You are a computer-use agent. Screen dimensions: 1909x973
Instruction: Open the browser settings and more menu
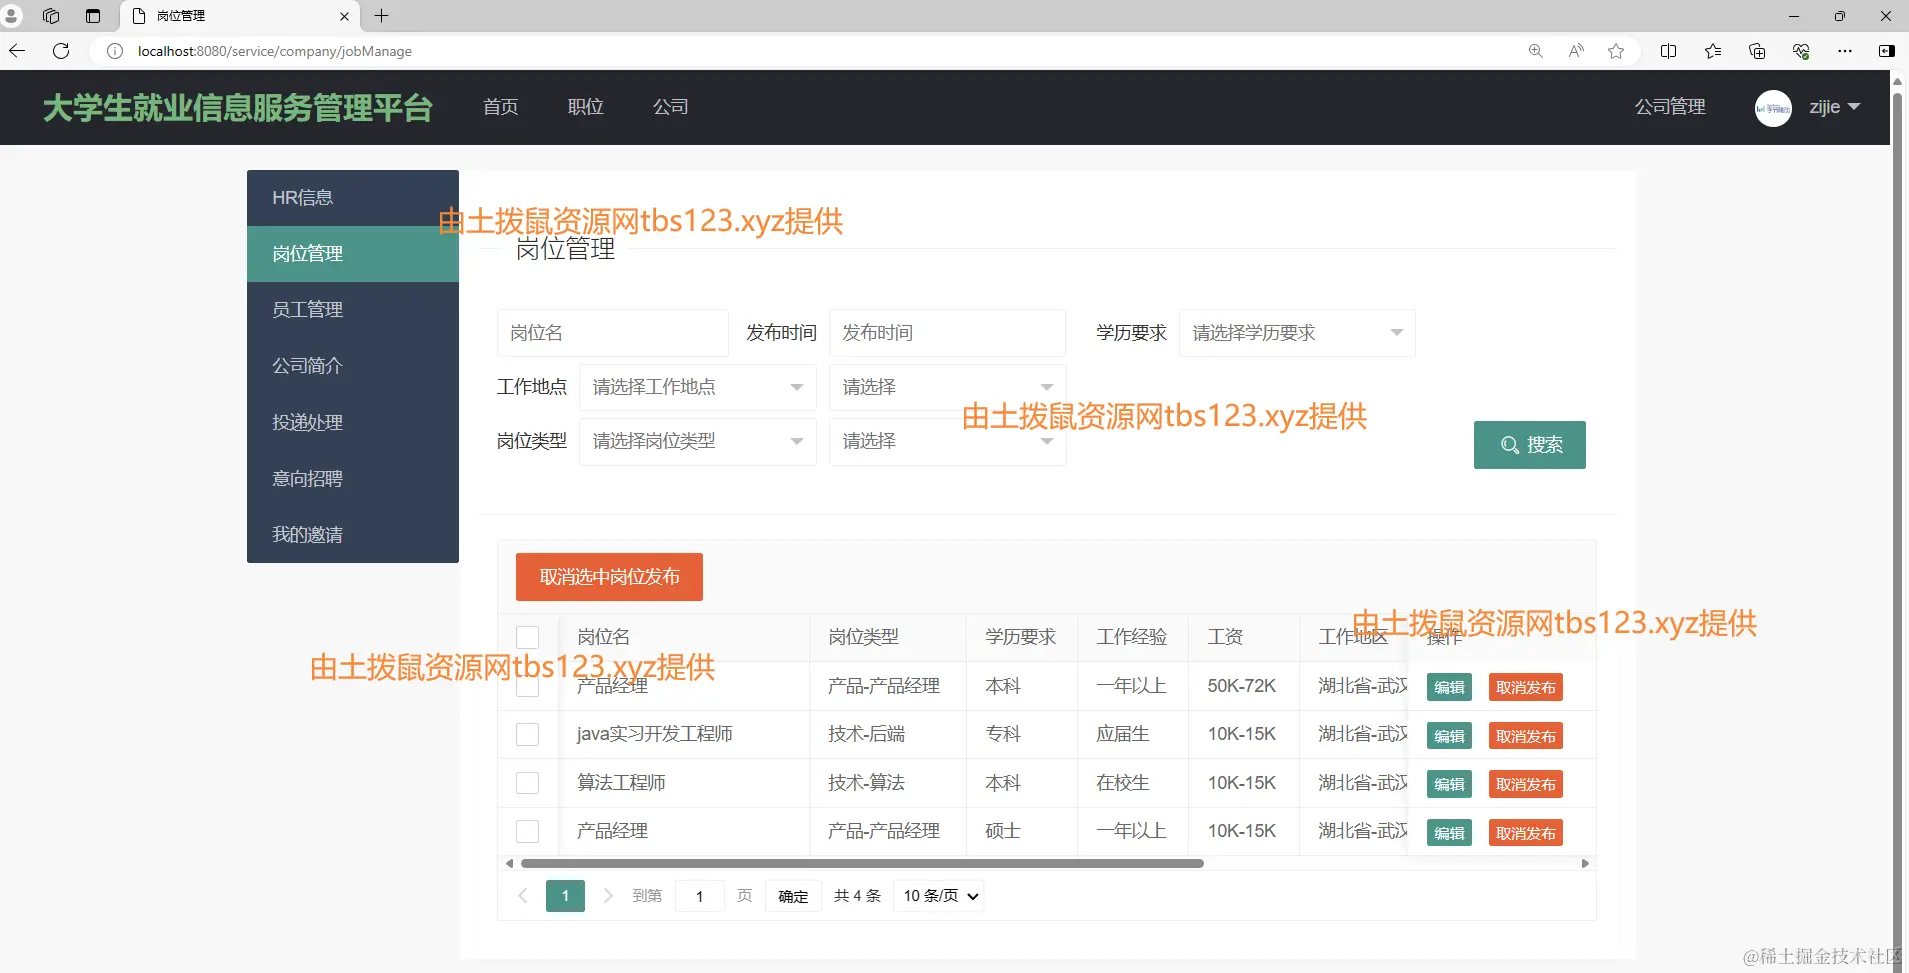tap(1845, 51)
